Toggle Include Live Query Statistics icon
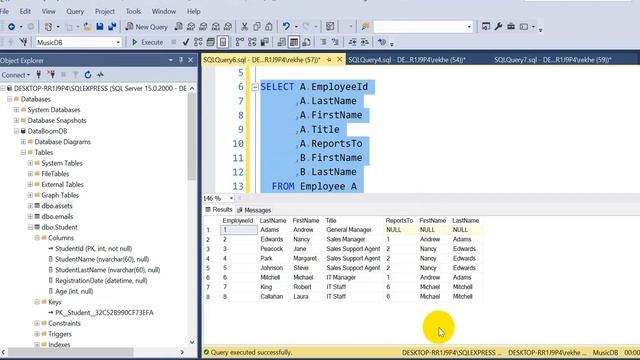The height and width of the screenshot is (360, 640). point(252,42)
